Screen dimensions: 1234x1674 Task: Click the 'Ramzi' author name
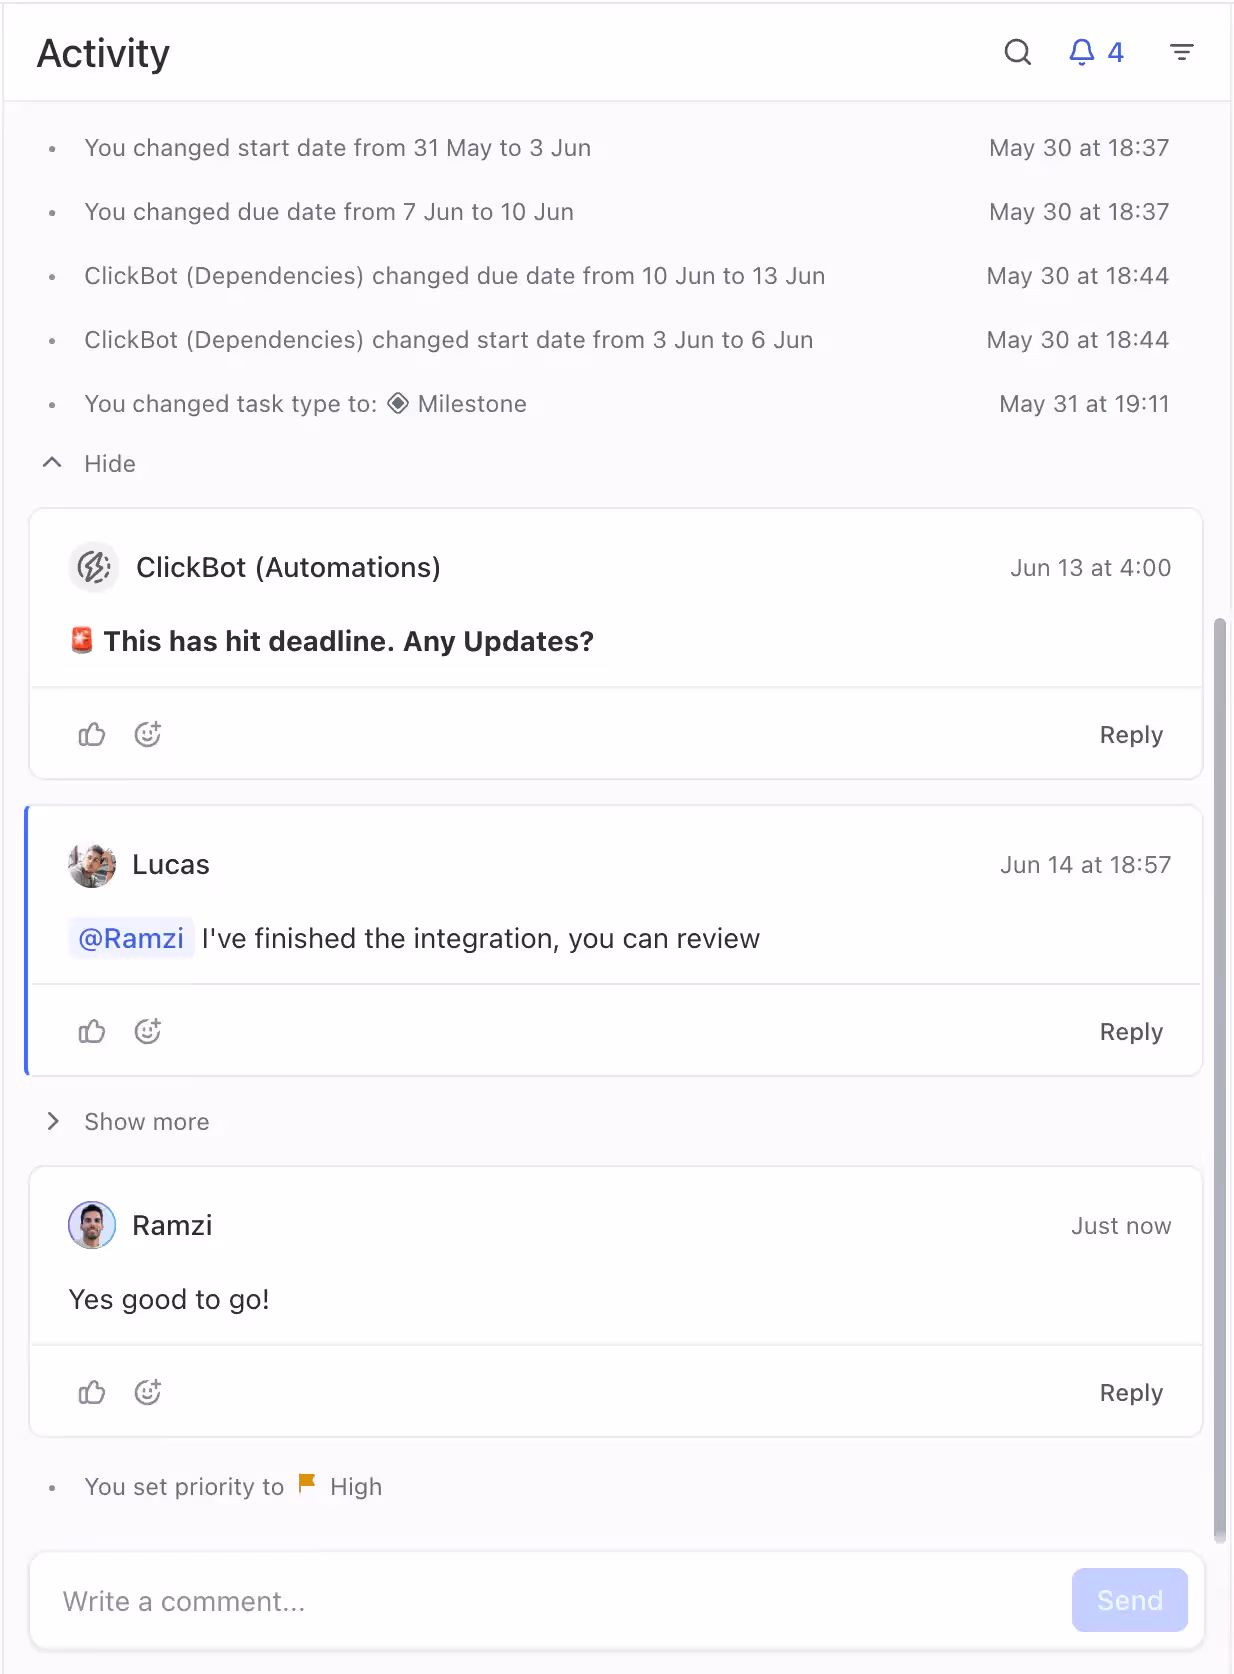coord(172,1226)
